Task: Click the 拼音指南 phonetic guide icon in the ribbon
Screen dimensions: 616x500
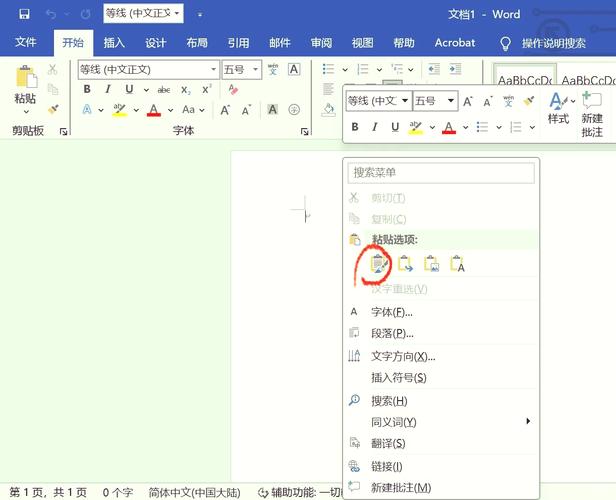Action: [x=273, y=70]
